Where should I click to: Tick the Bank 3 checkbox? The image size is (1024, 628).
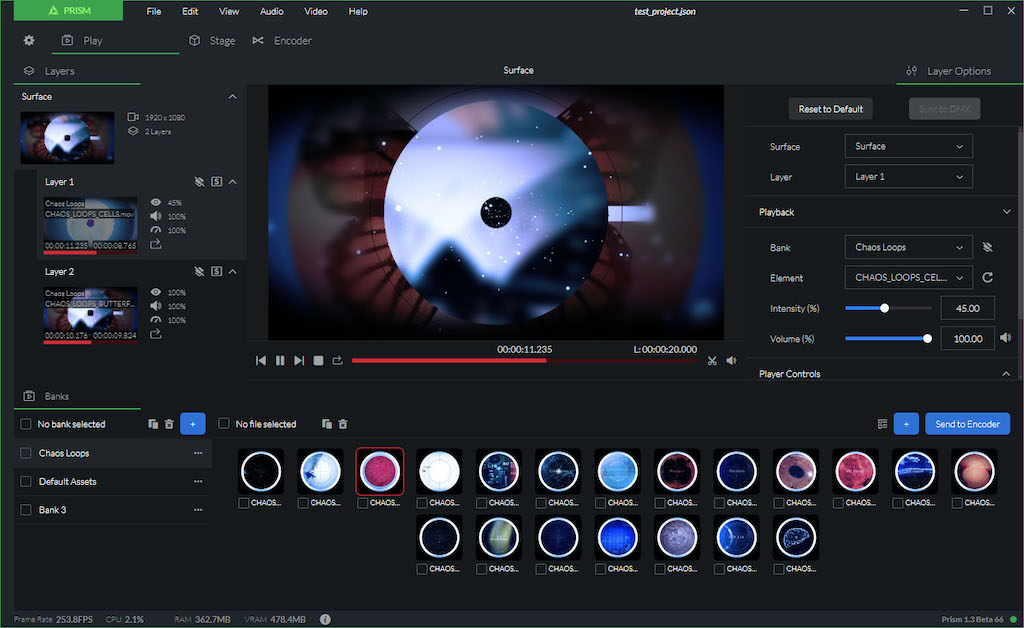point(26,510)
